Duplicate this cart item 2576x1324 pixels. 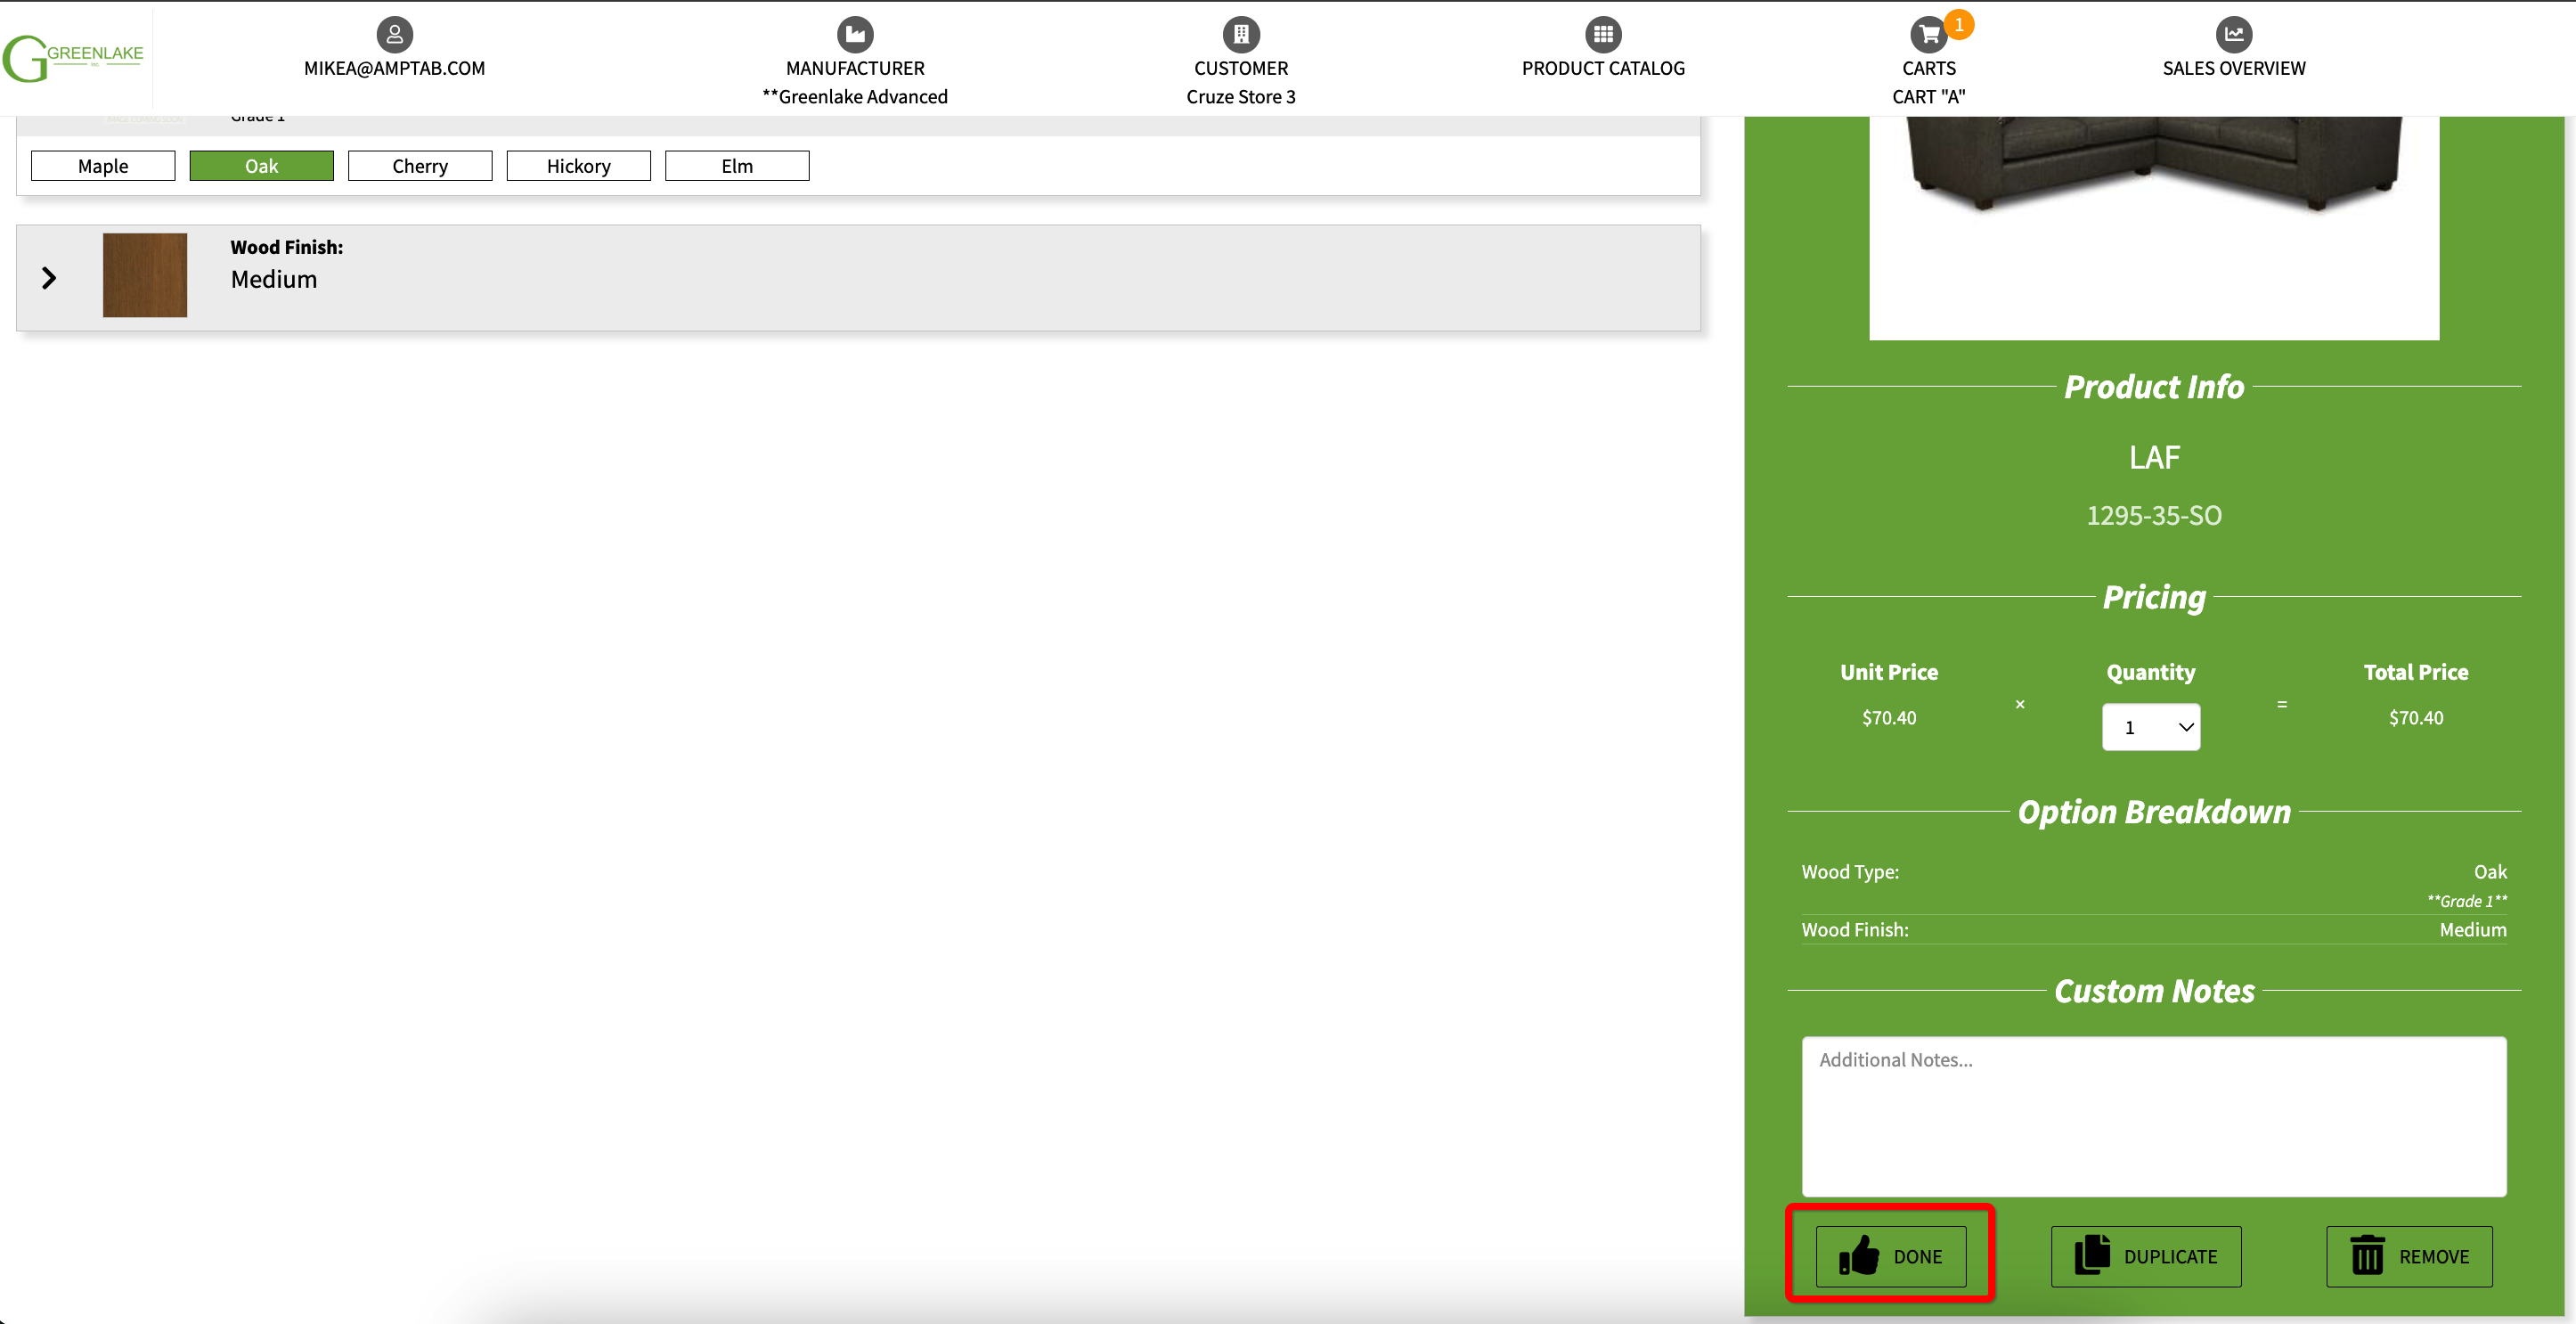(x=2145, y=1256)
